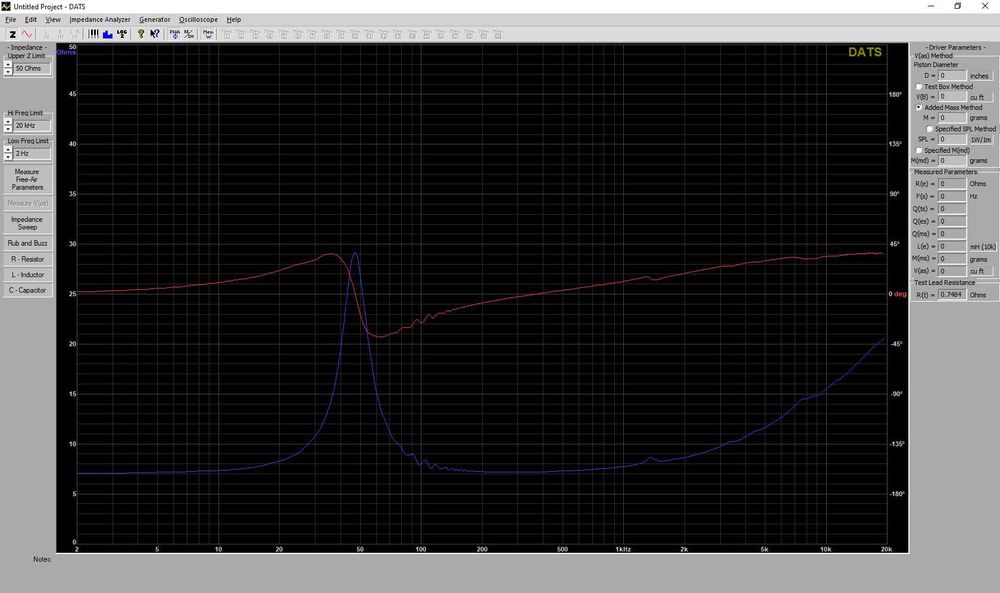Toggle the LOG scale toolbar icon
The width and height of the screenshot is (1000, 593).
pyautogui.click(x=122, y=34)
